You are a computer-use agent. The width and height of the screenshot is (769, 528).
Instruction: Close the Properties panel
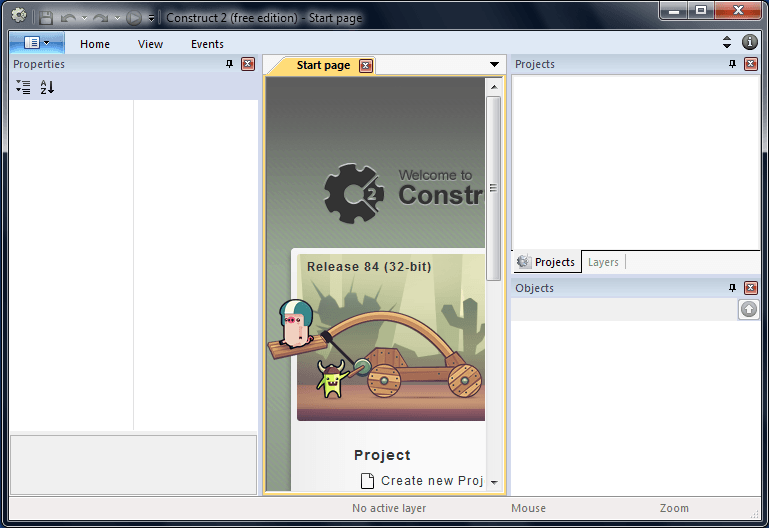[248, 64]
